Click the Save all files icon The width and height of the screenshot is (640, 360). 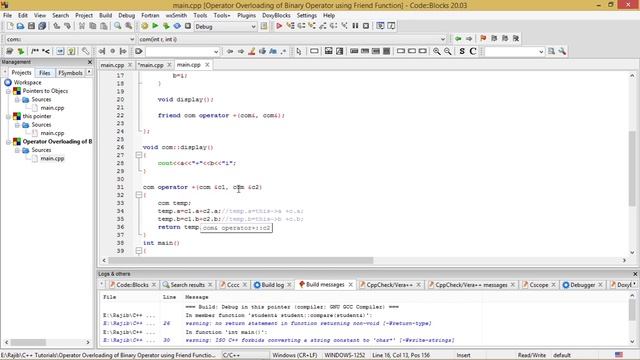[42, 26]
